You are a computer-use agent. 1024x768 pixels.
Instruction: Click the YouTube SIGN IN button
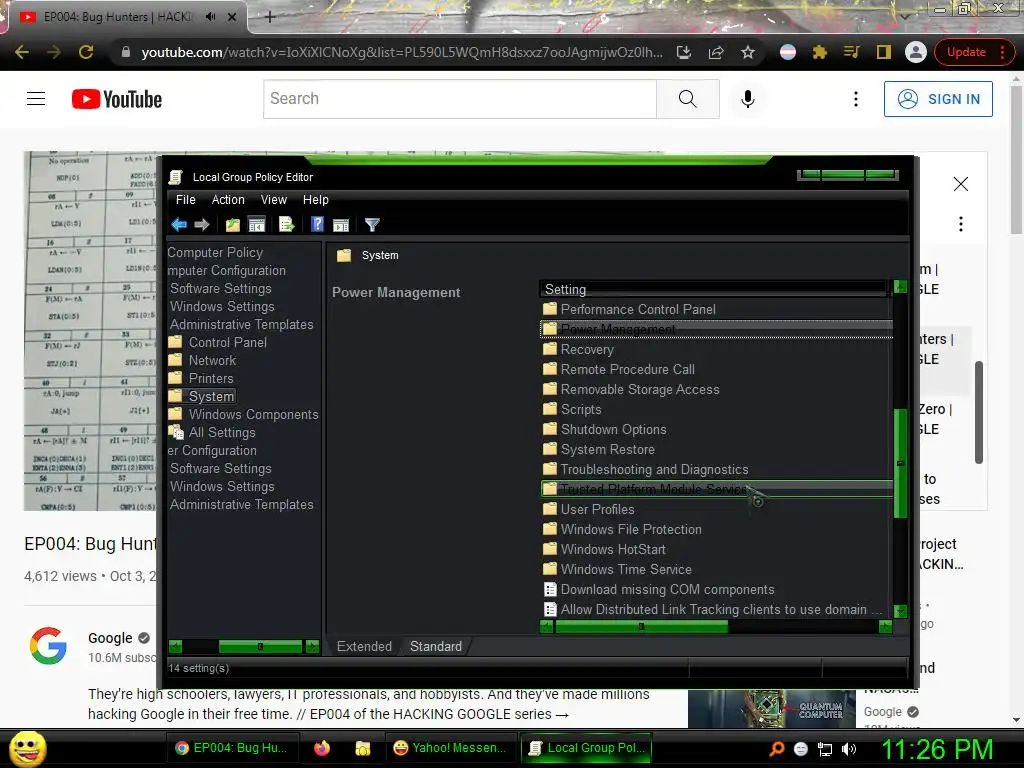[x=938, y=99]
